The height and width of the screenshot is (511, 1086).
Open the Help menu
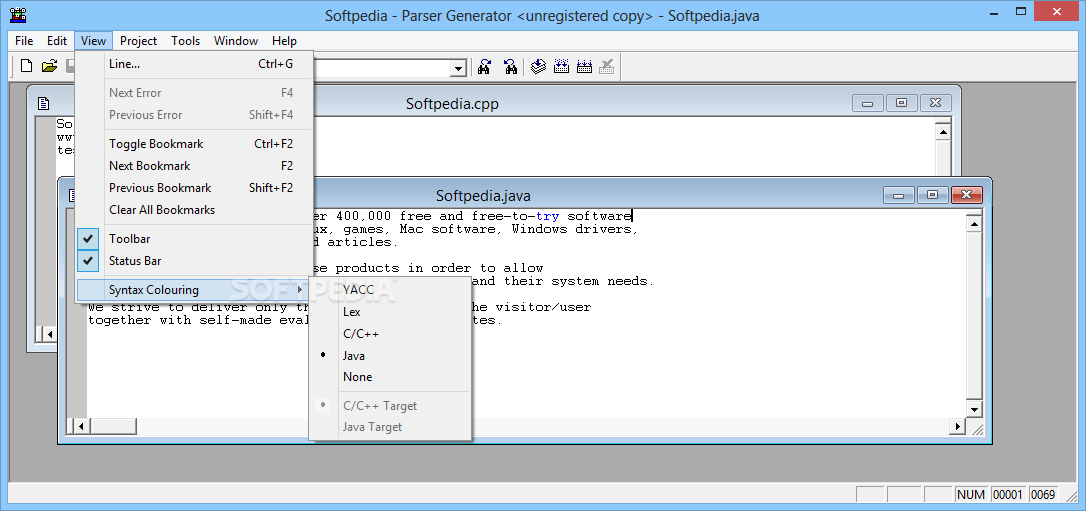pyautogui.click(x=284, y=41)
